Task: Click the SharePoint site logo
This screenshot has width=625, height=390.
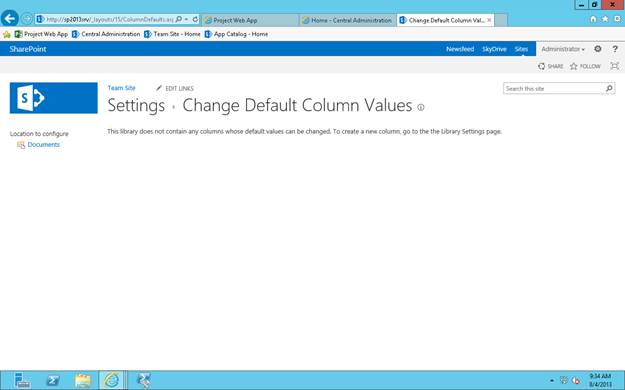Action: 54,98
